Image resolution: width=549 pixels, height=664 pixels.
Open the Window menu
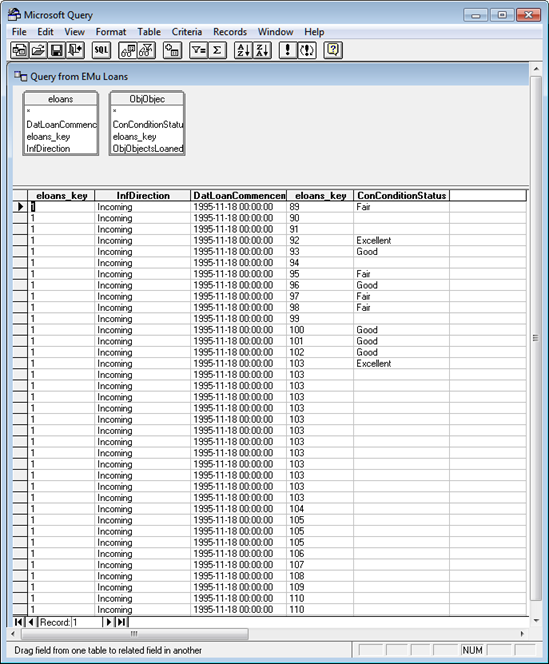[x=276, y=32]
